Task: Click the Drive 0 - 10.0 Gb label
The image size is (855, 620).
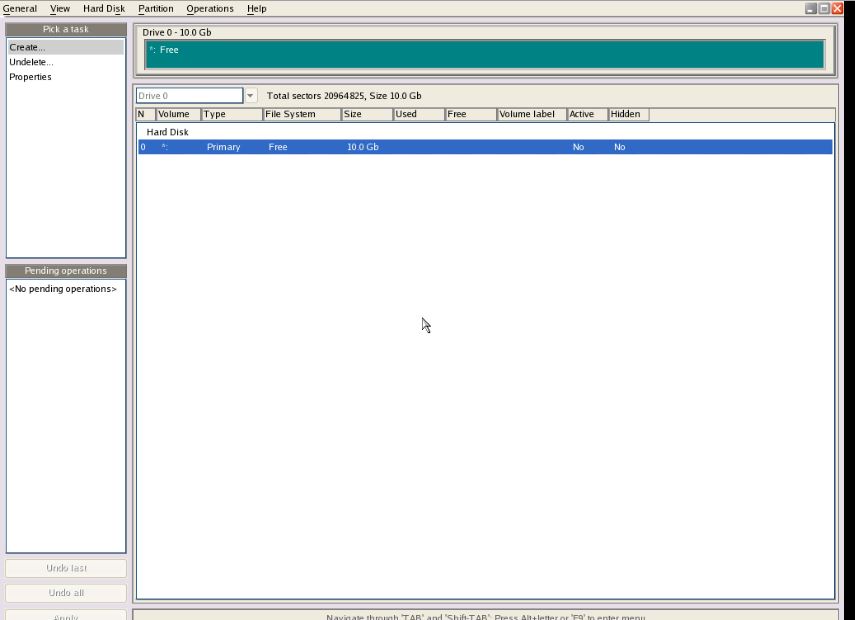Action: 177,32
